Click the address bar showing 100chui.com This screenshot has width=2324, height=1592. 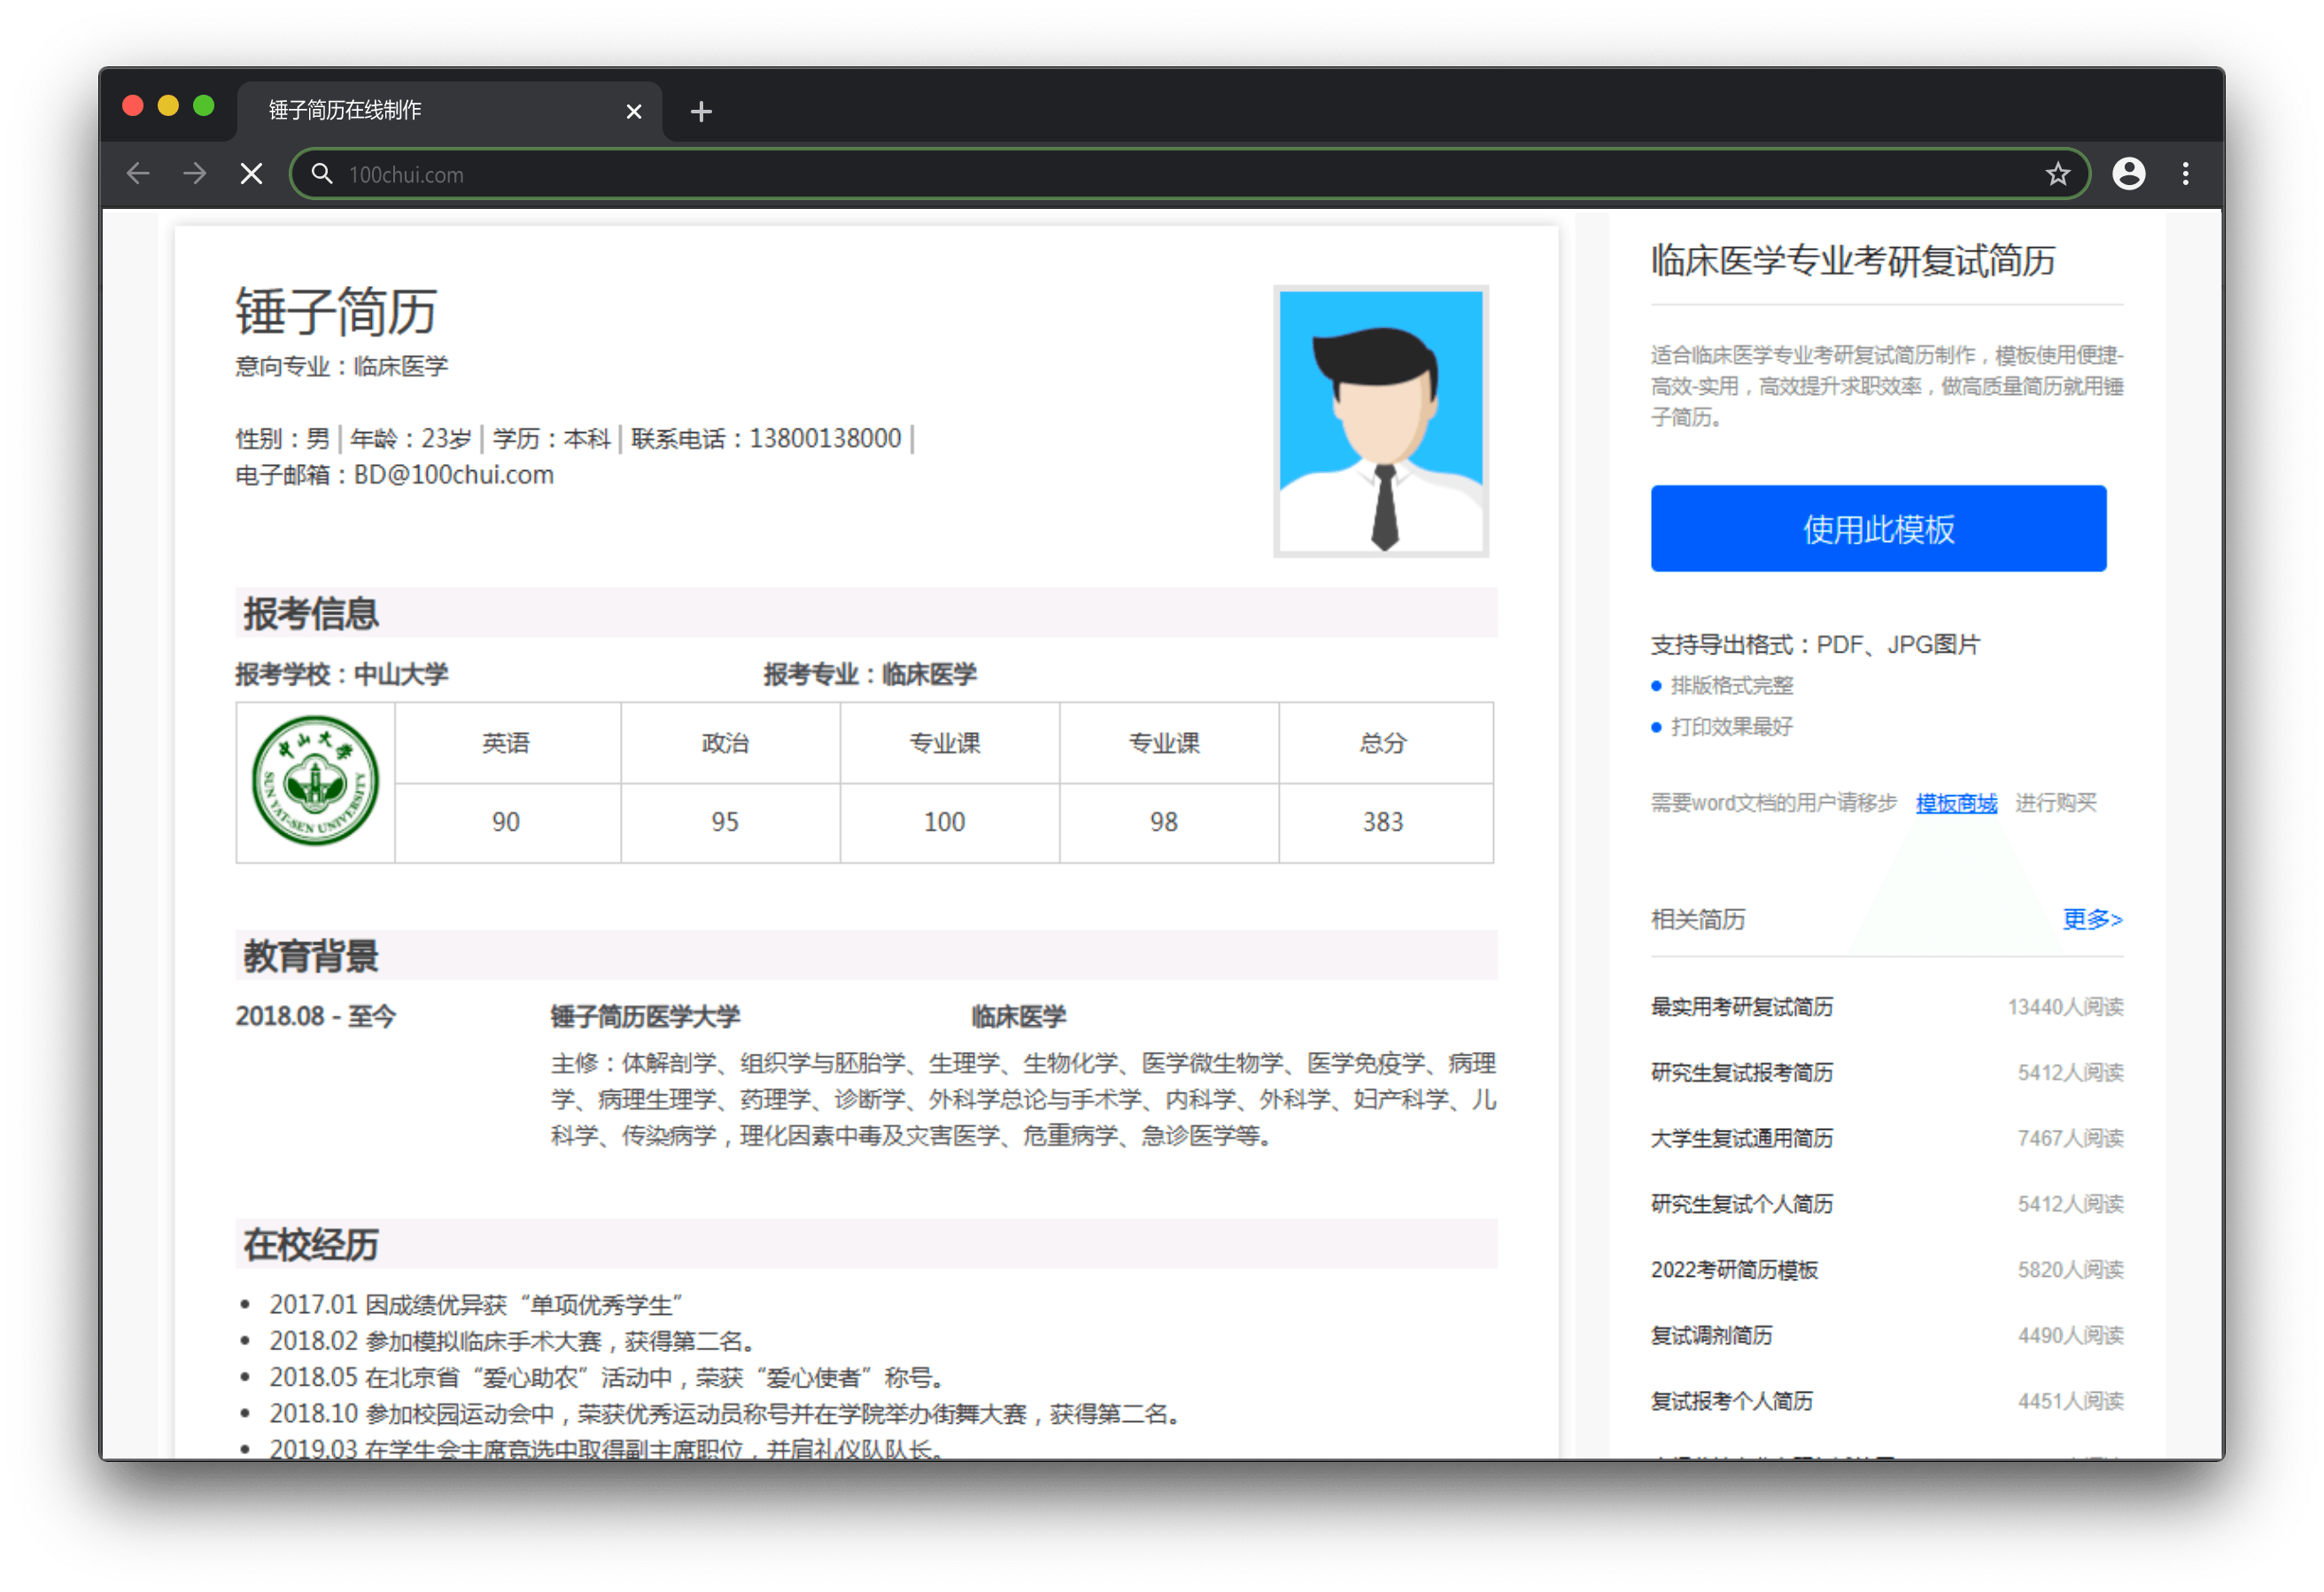click(1189, 174)
